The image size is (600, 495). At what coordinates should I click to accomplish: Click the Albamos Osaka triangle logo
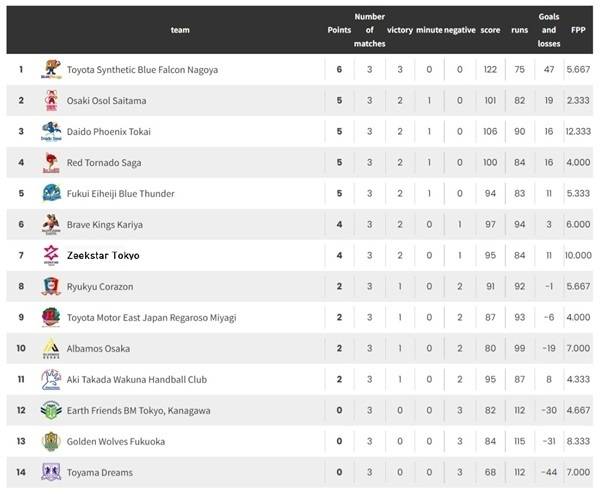[x=51, y=348]
